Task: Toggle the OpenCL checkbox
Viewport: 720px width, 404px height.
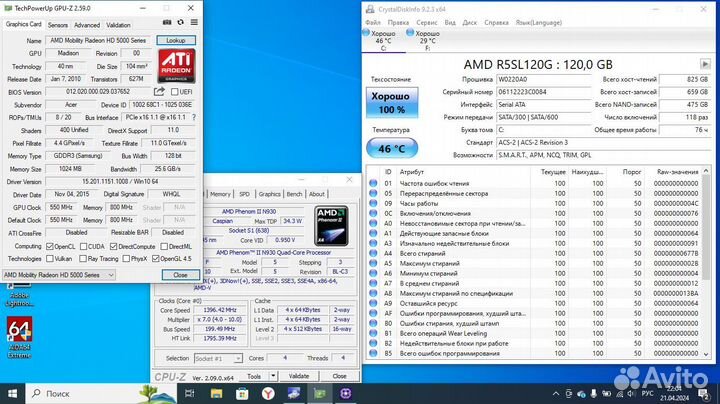Action: tap(50, 247)
